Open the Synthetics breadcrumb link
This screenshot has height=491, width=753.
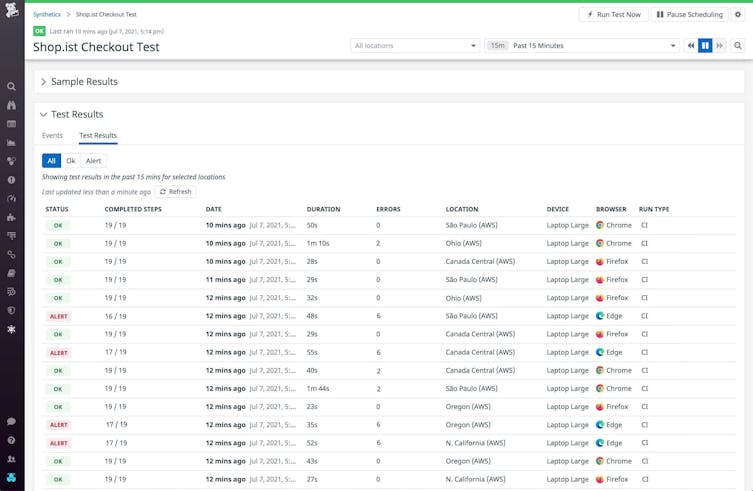point(47,15)
